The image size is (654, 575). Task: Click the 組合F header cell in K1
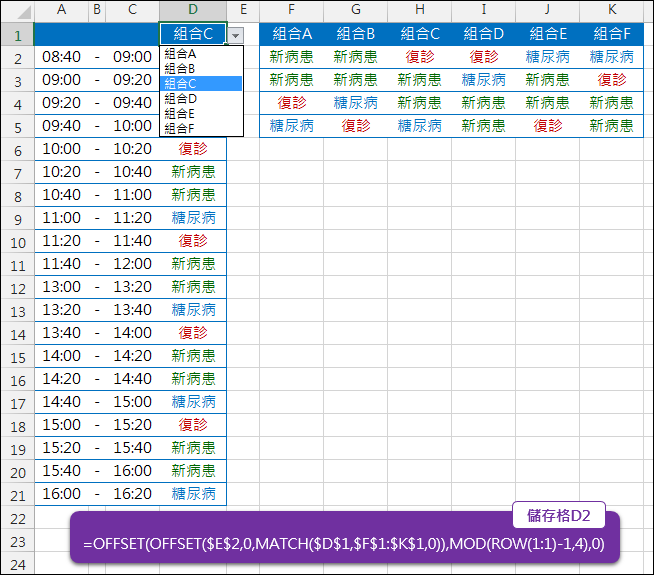(611, 34)
